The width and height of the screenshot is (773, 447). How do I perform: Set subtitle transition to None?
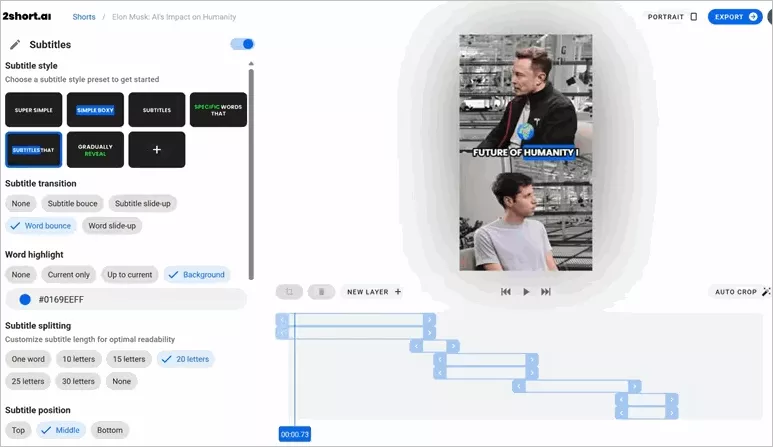click(21, 204)
